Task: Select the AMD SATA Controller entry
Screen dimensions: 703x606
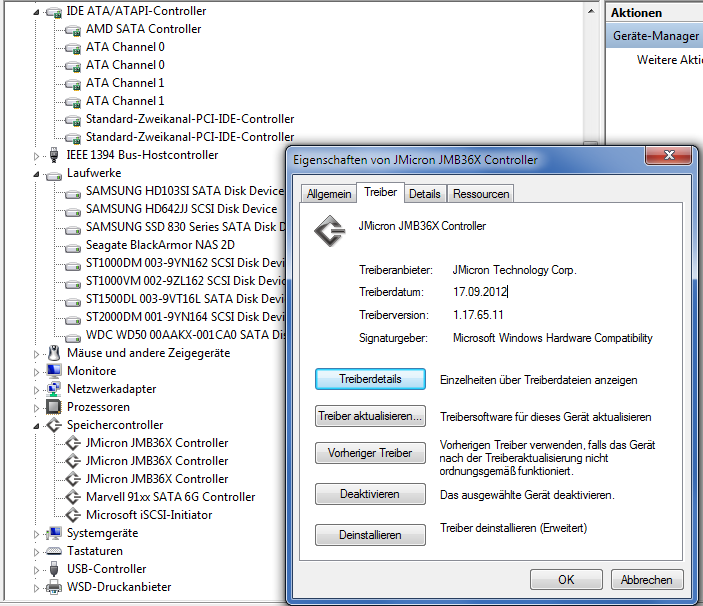Action: tap(143, 29)
